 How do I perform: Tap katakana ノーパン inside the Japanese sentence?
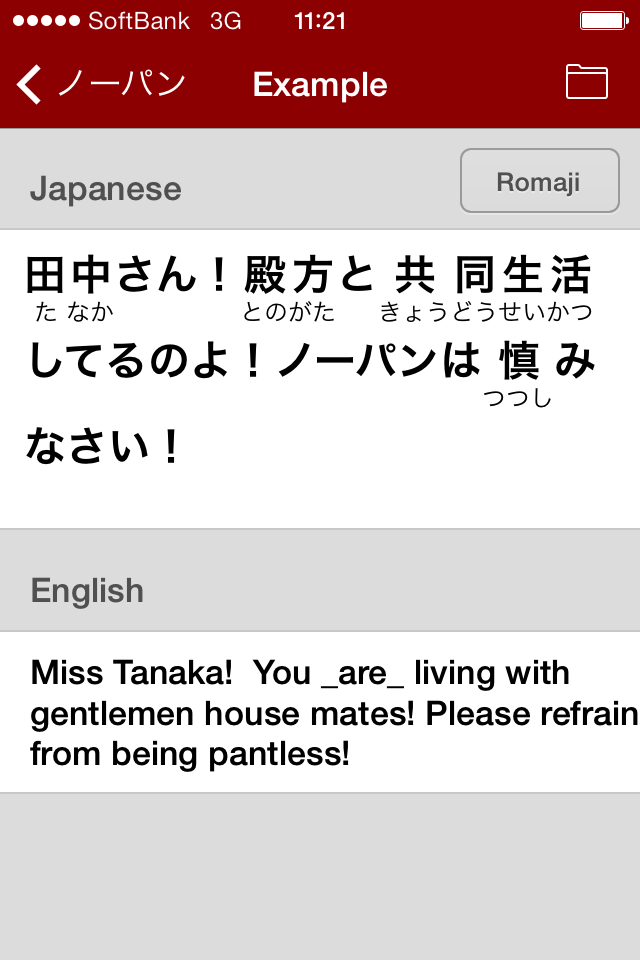pyautogui.click(x=360, y=361)
